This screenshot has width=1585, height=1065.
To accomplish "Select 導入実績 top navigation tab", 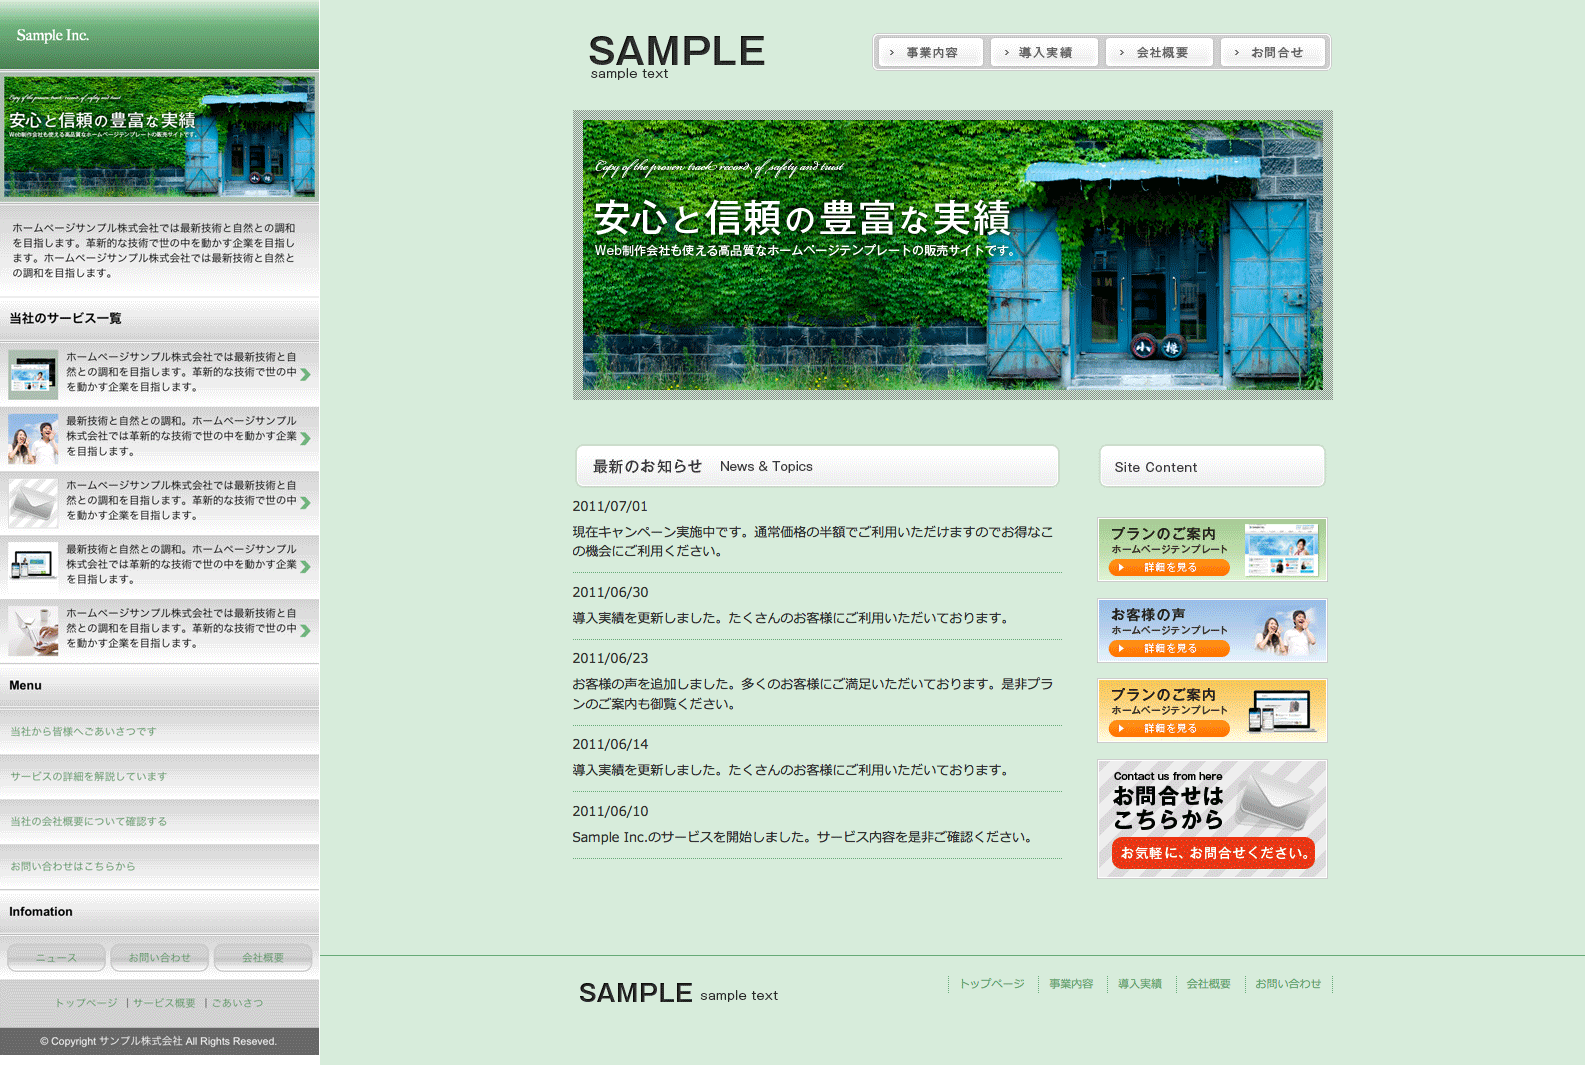I will coord(1044,53).
